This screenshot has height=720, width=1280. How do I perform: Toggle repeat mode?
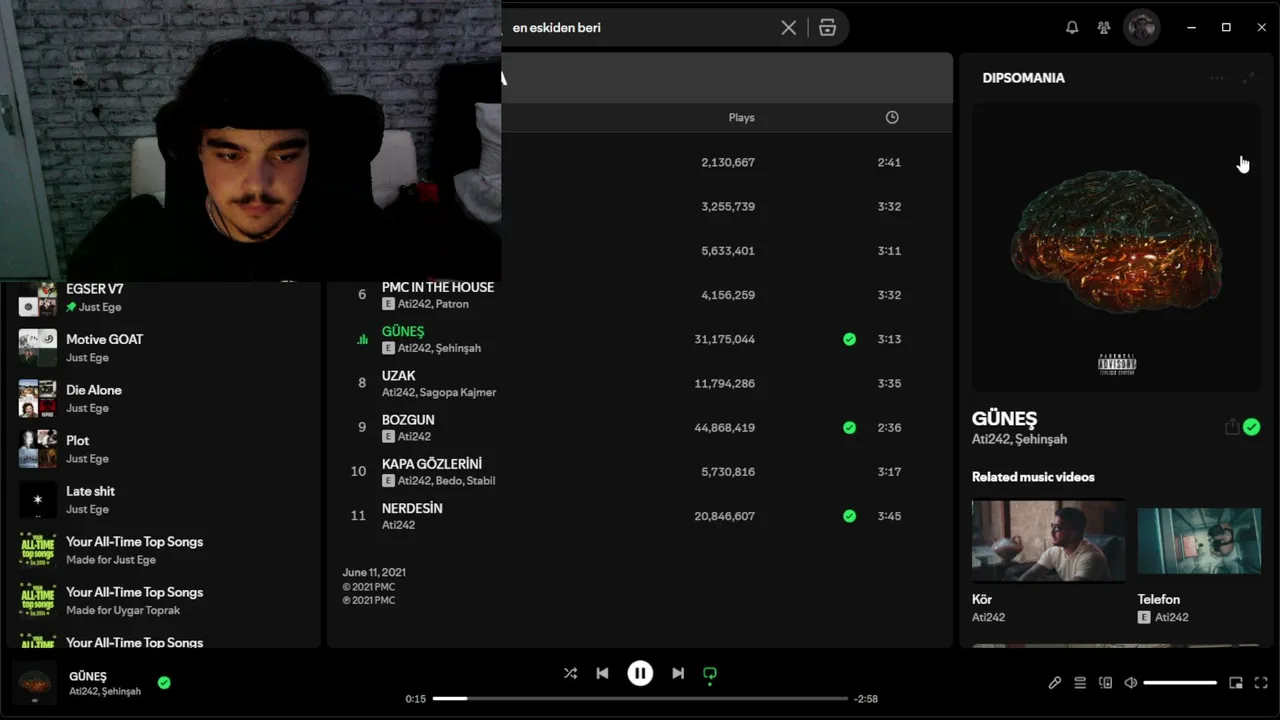[710, 673]
